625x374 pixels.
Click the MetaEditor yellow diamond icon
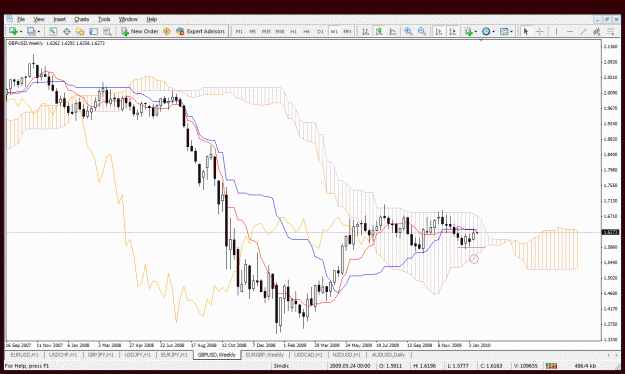coord(167,31)
